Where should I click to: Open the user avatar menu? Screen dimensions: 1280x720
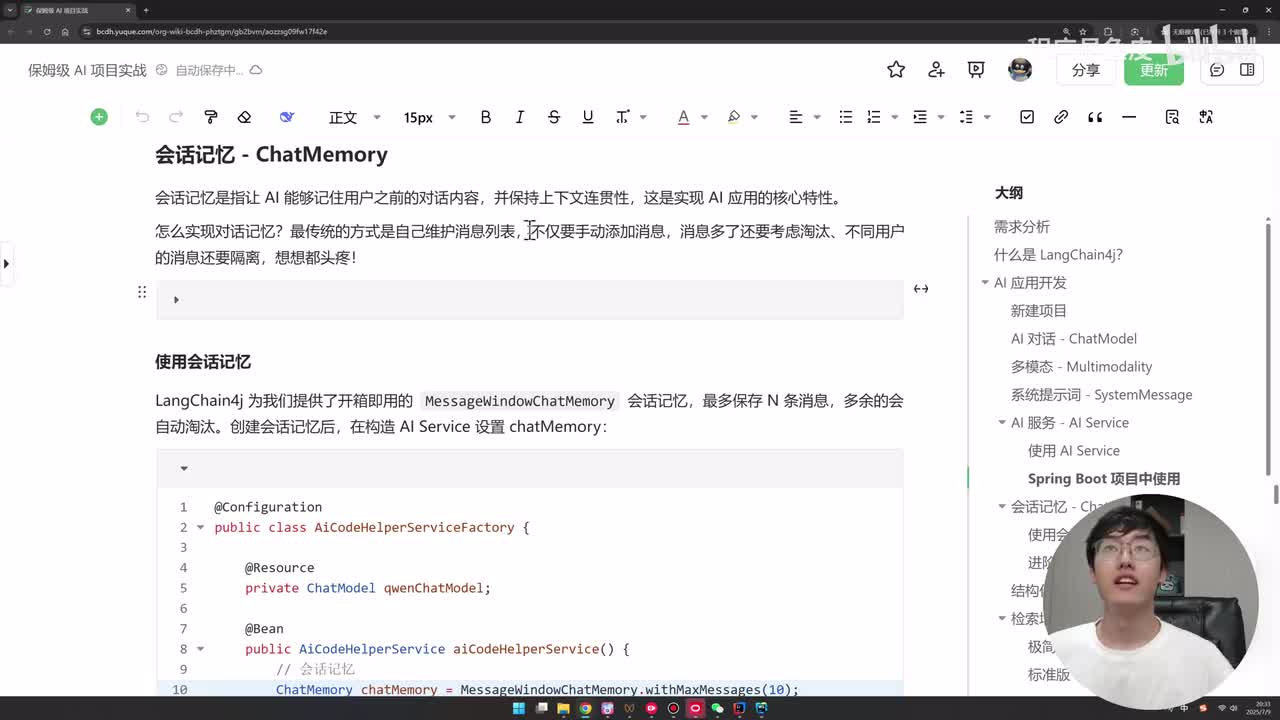[x=1020, y=69]
